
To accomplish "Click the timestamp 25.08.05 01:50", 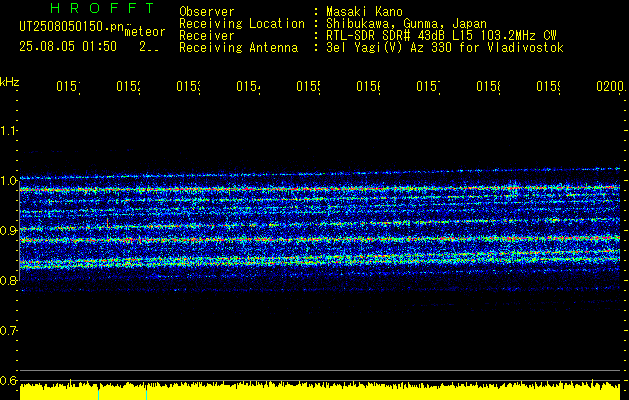I will pyautogui.click(x=68, y=47).
